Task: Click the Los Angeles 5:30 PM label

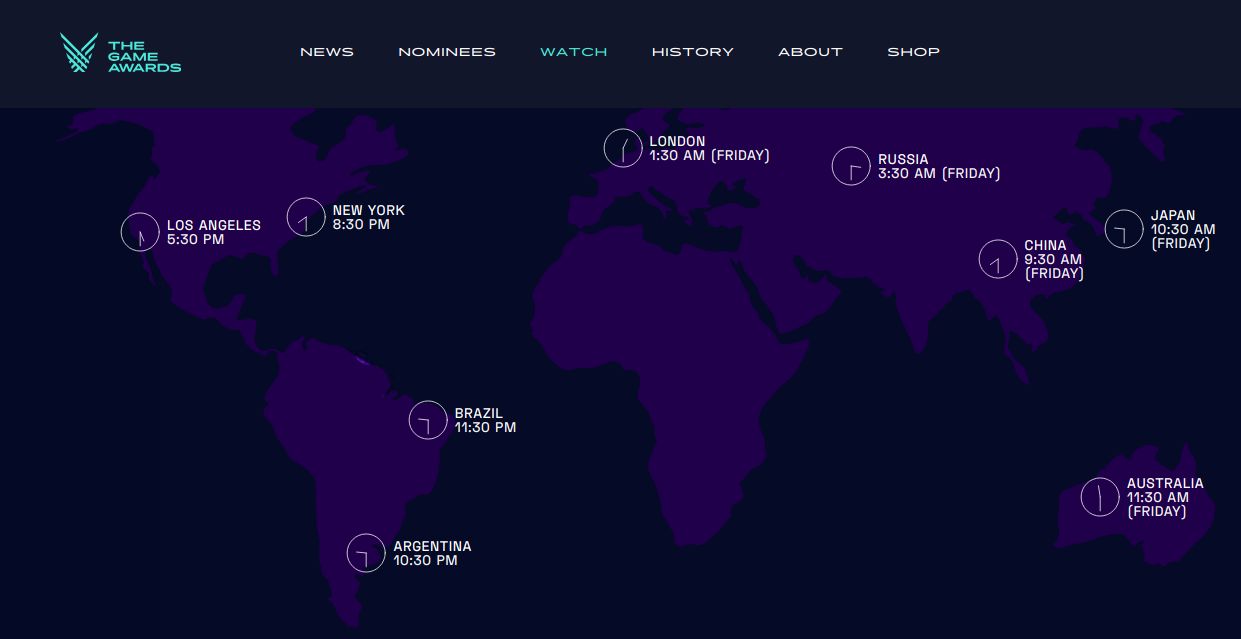Action: pos(213,232)
